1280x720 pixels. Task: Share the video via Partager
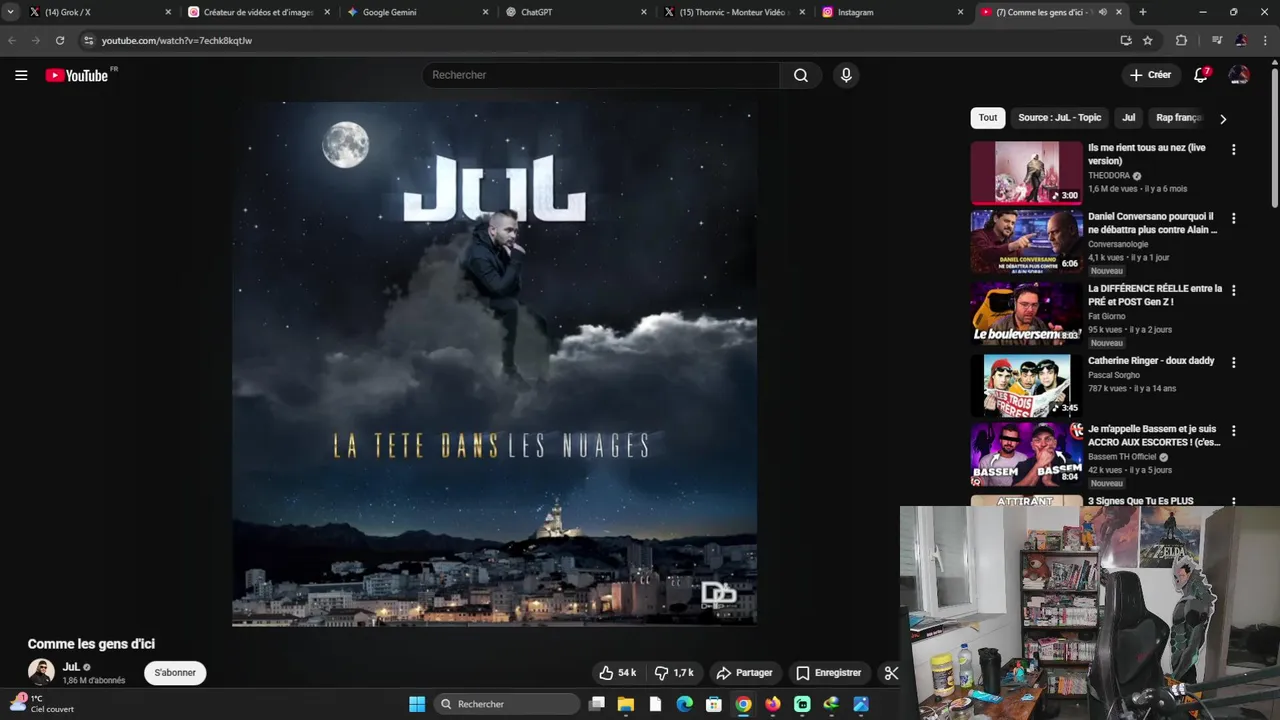pyautogui.click(x=745, y=673)
